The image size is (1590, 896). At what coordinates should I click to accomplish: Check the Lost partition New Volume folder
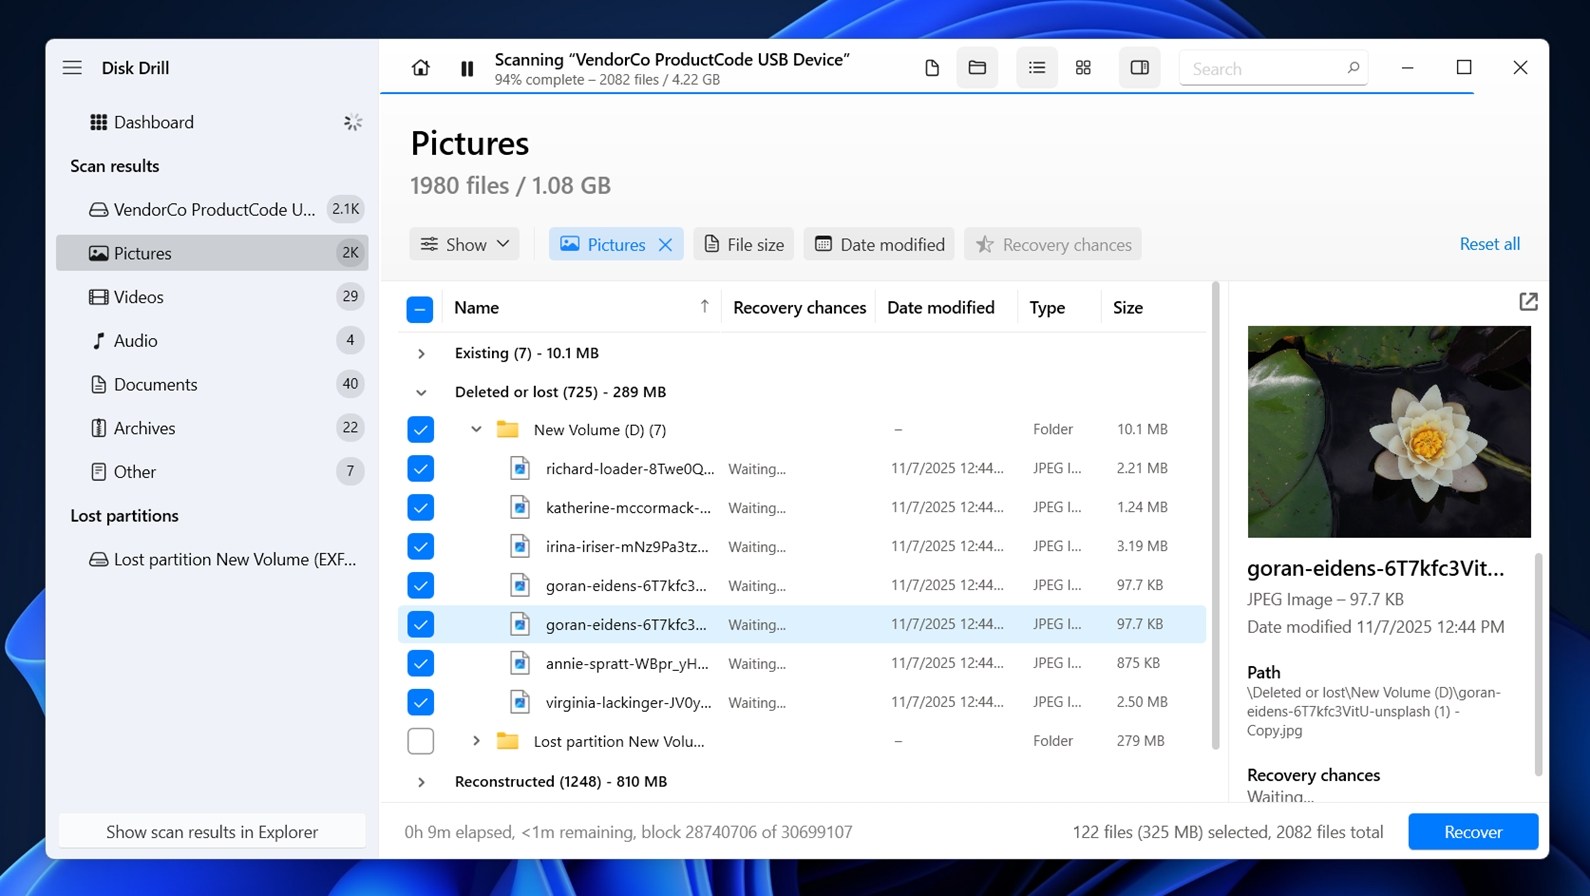pos(420,741)
